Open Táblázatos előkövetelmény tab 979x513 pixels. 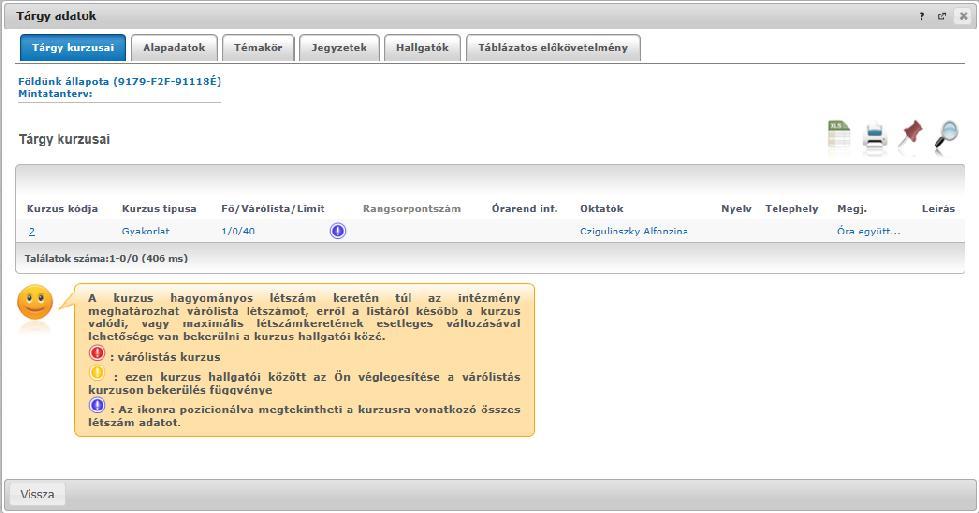click(553, 47)
